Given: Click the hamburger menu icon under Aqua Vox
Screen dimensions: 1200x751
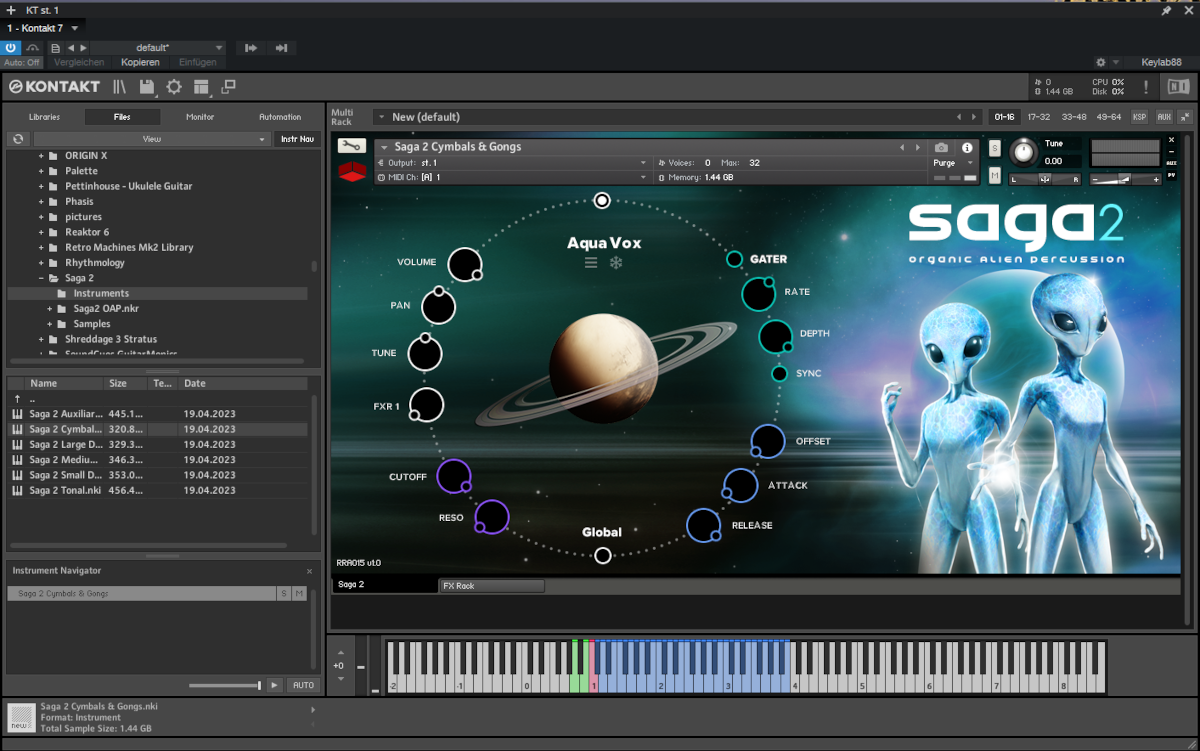Looking at the screenshot, I should pos(591,262).
